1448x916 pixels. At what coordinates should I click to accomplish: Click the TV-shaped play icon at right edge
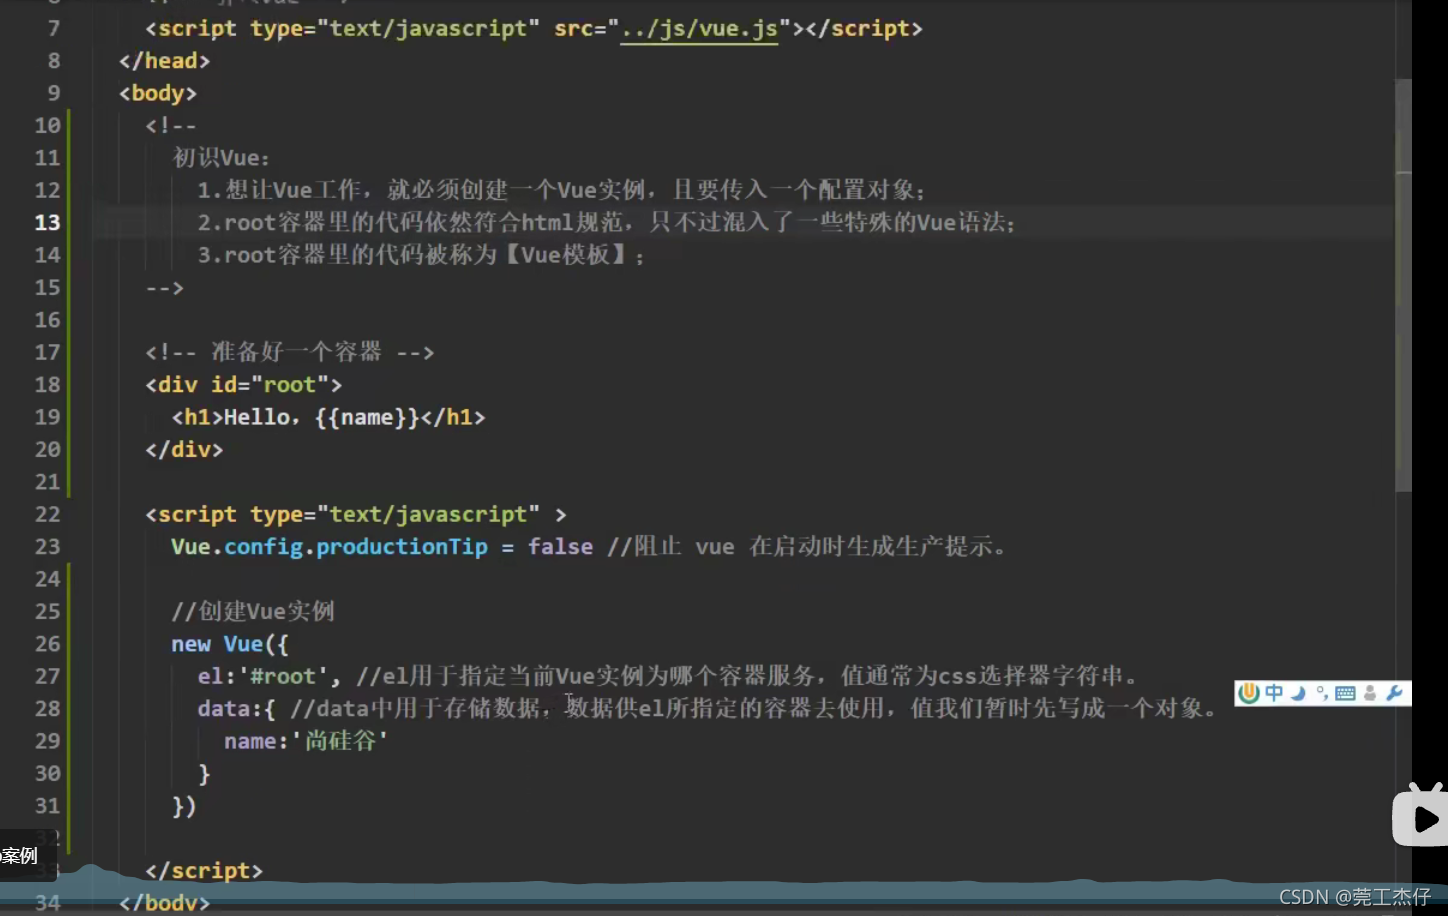click(1421, 816)
